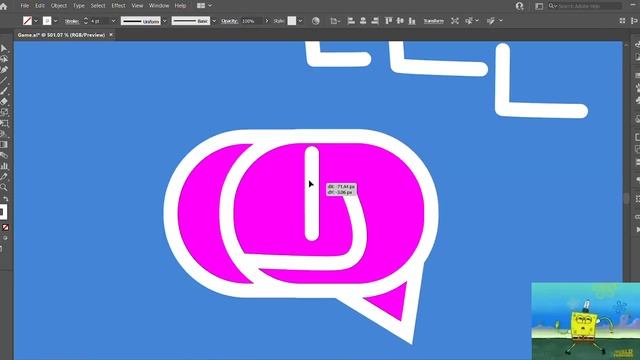Click Horizontal Align Center icon

click(363, 21)
